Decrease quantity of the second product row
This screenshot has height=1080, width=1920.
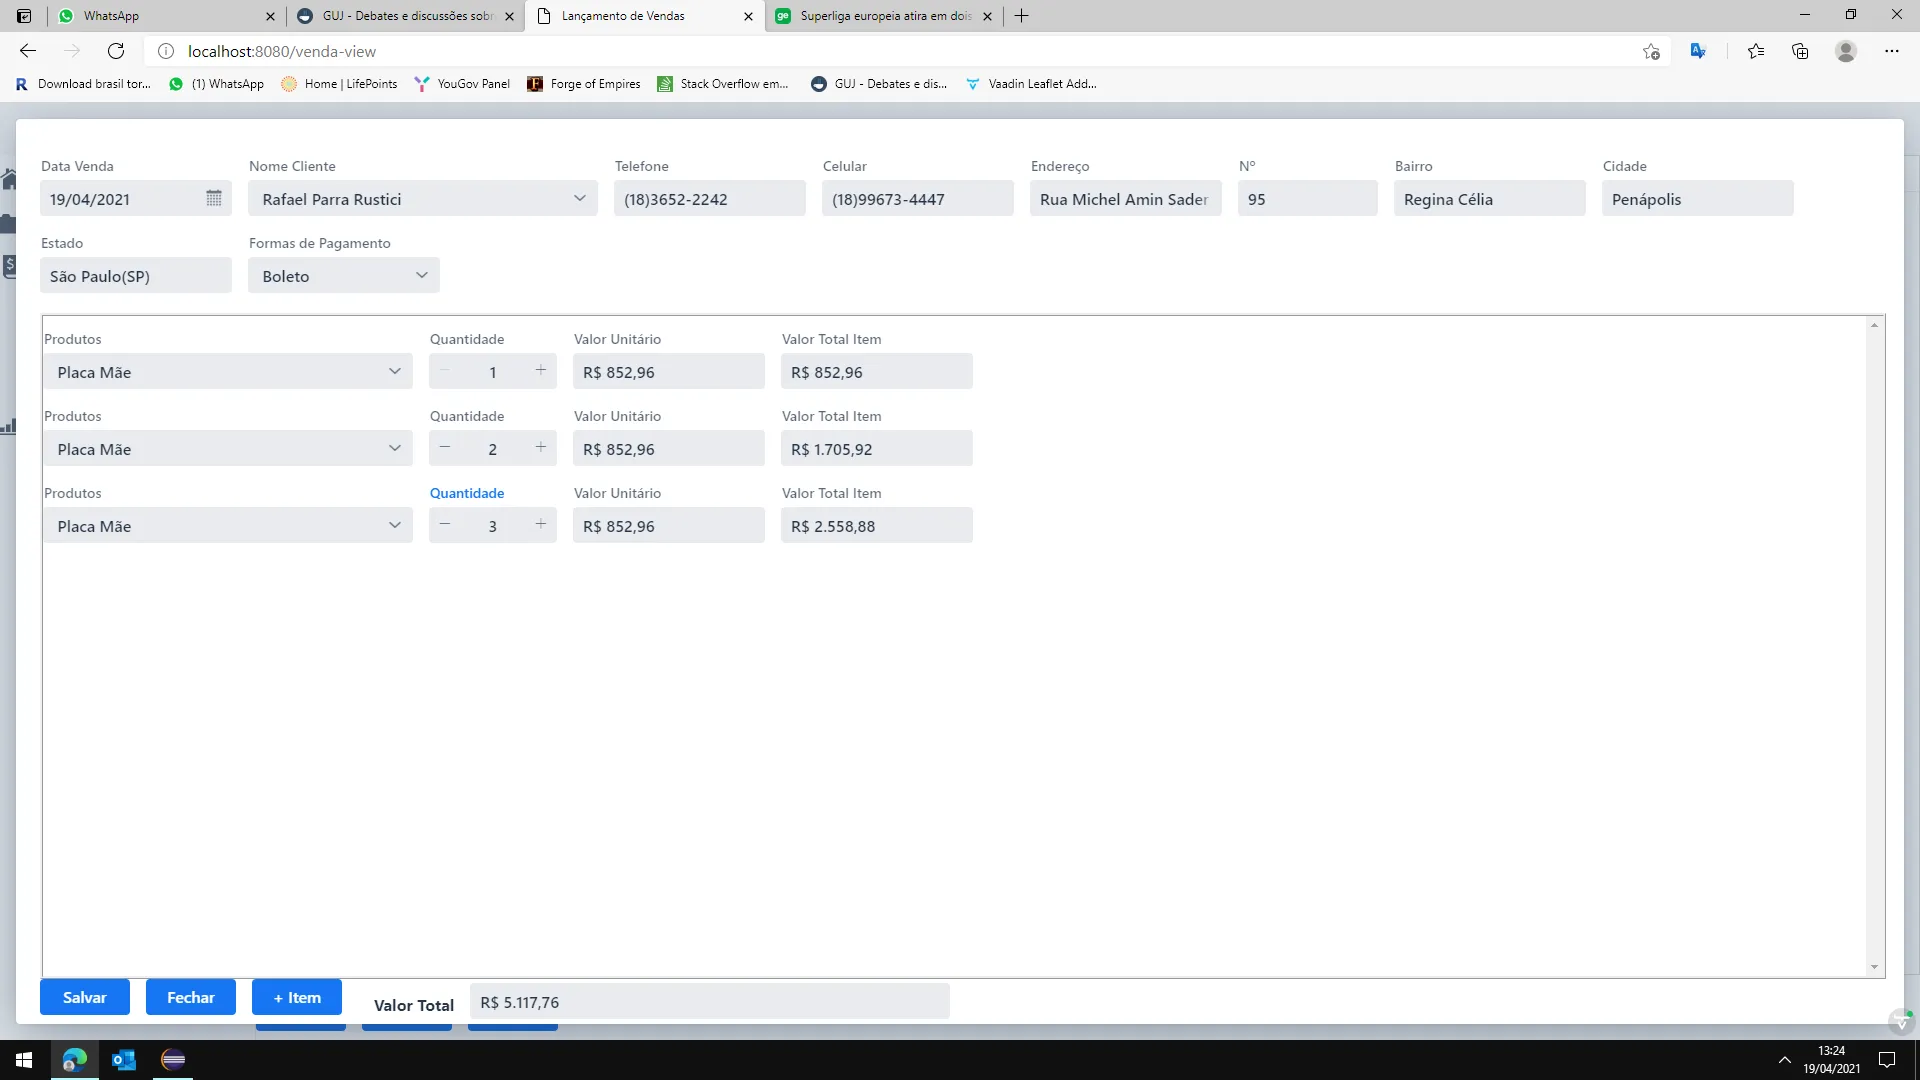(445, 447)
